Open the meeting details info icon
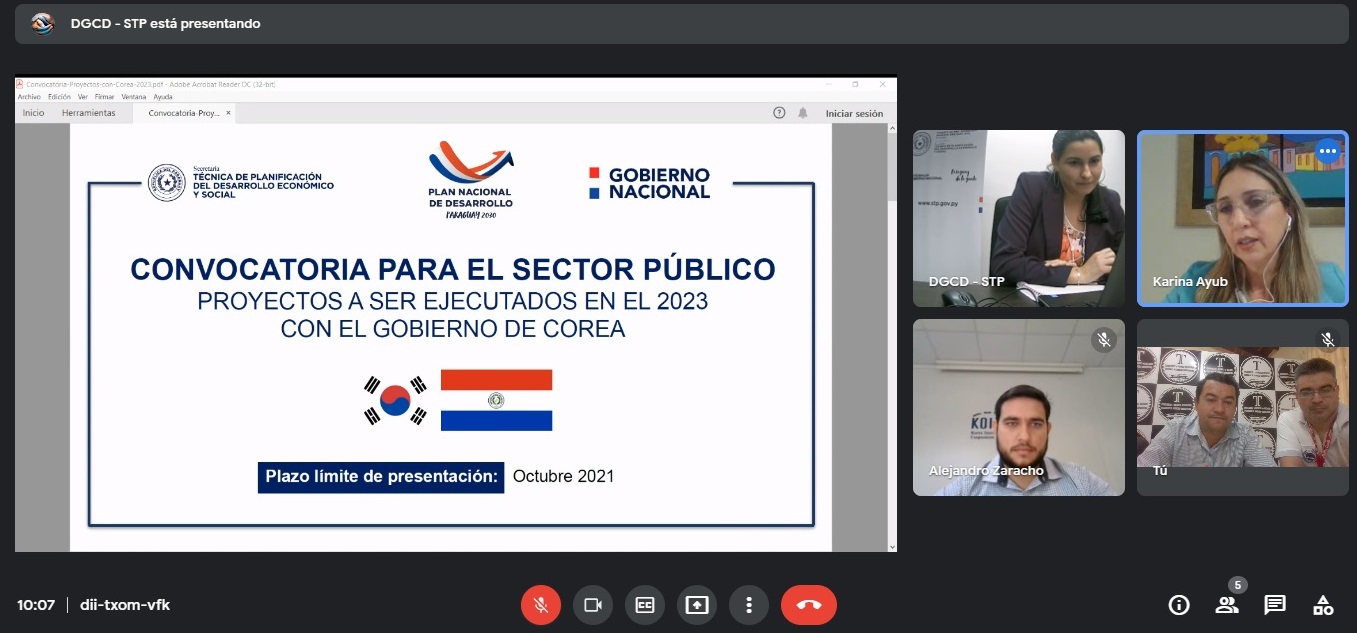The height and width of the screenshot is (633, 1357). (x=1179, y=605)
